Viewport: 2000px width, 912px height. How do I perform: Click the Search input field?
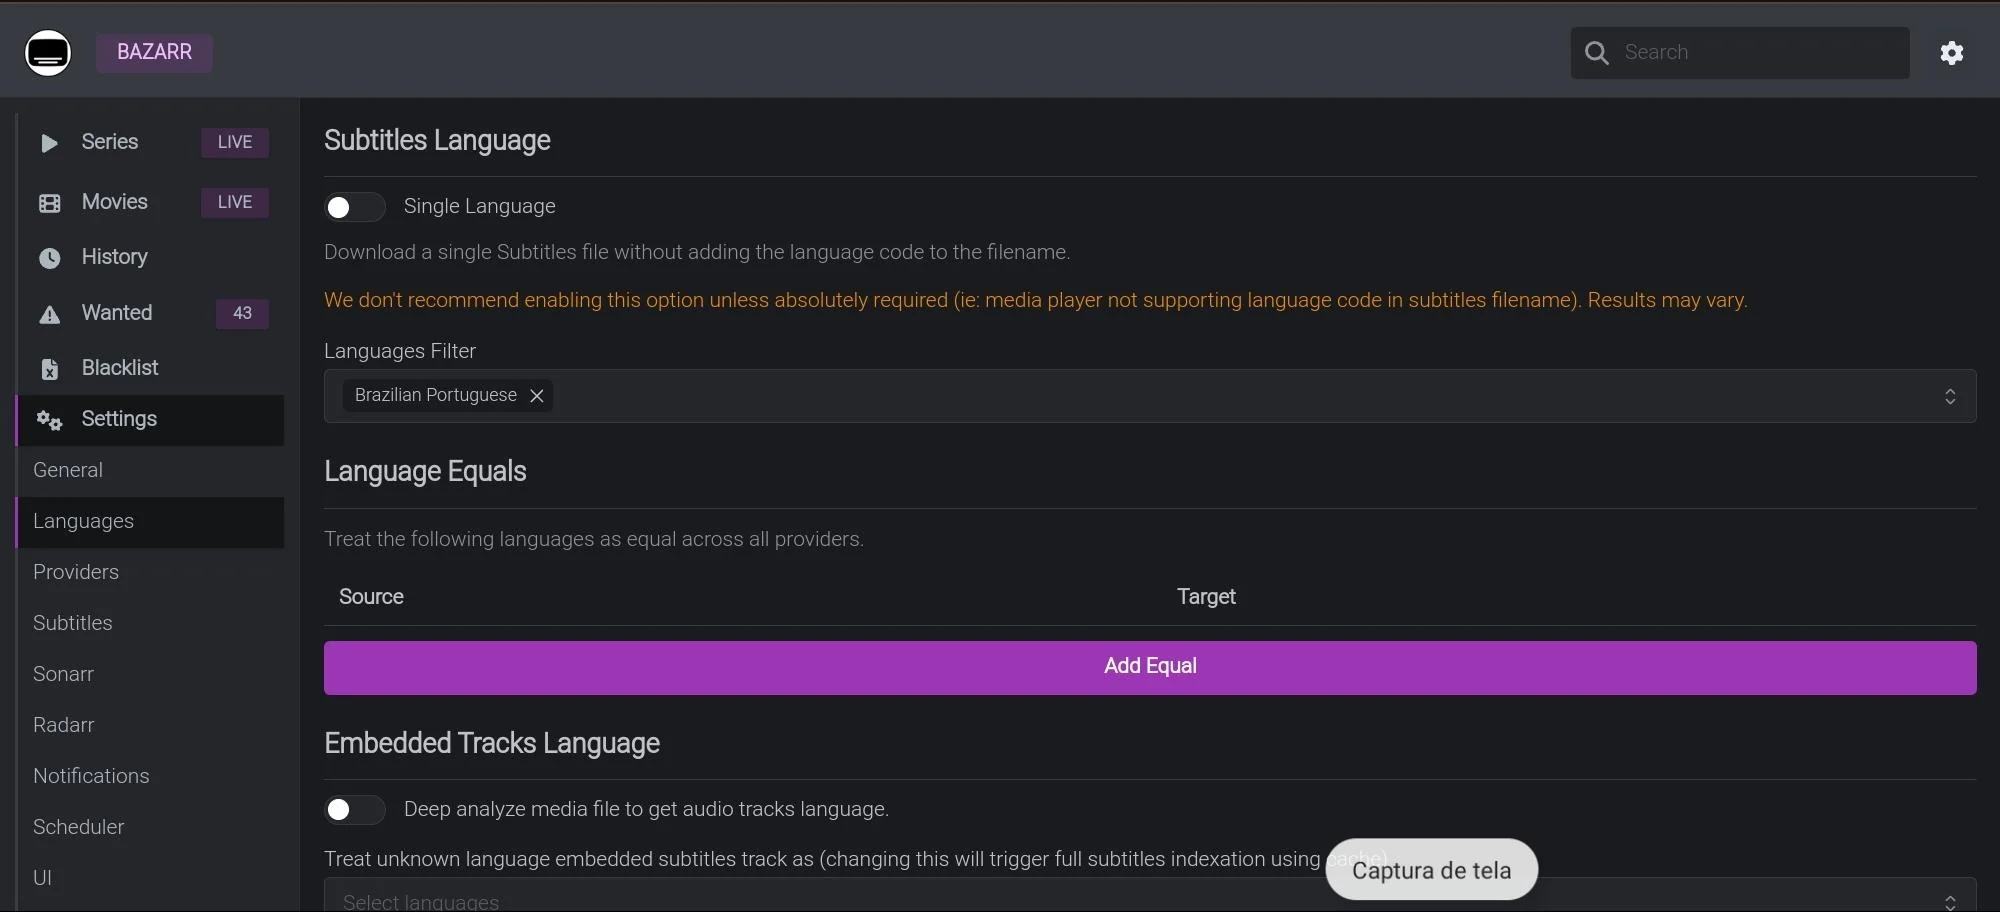1760,53
